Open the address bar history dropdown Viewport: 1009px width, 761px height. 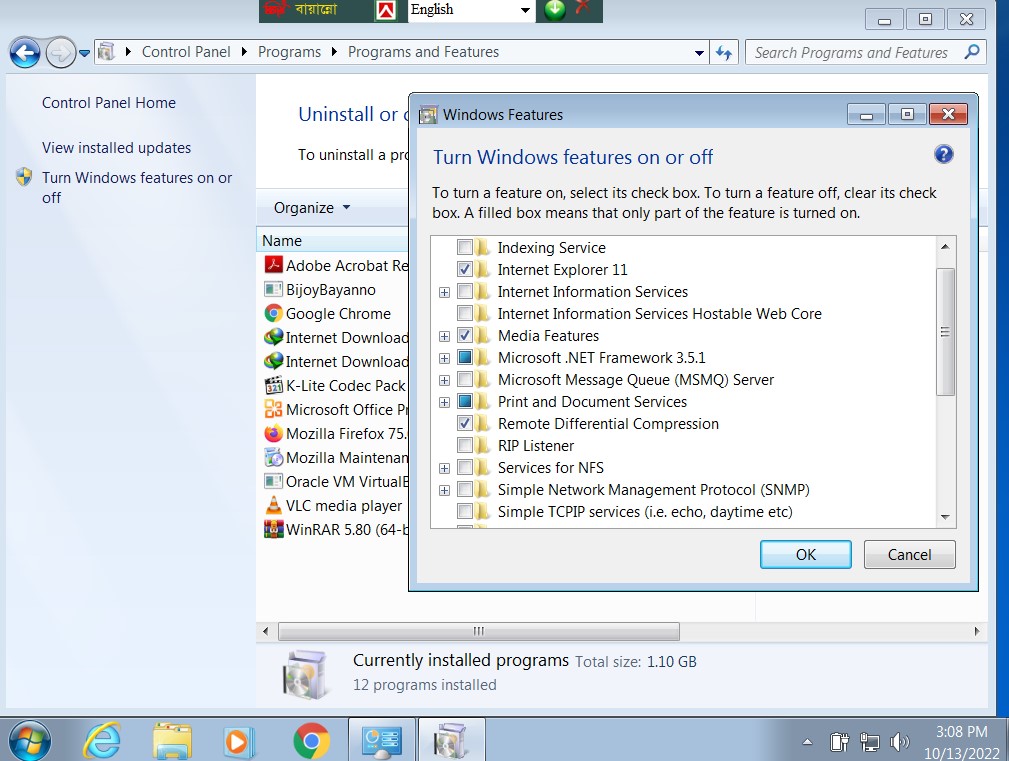click(699, 53)
